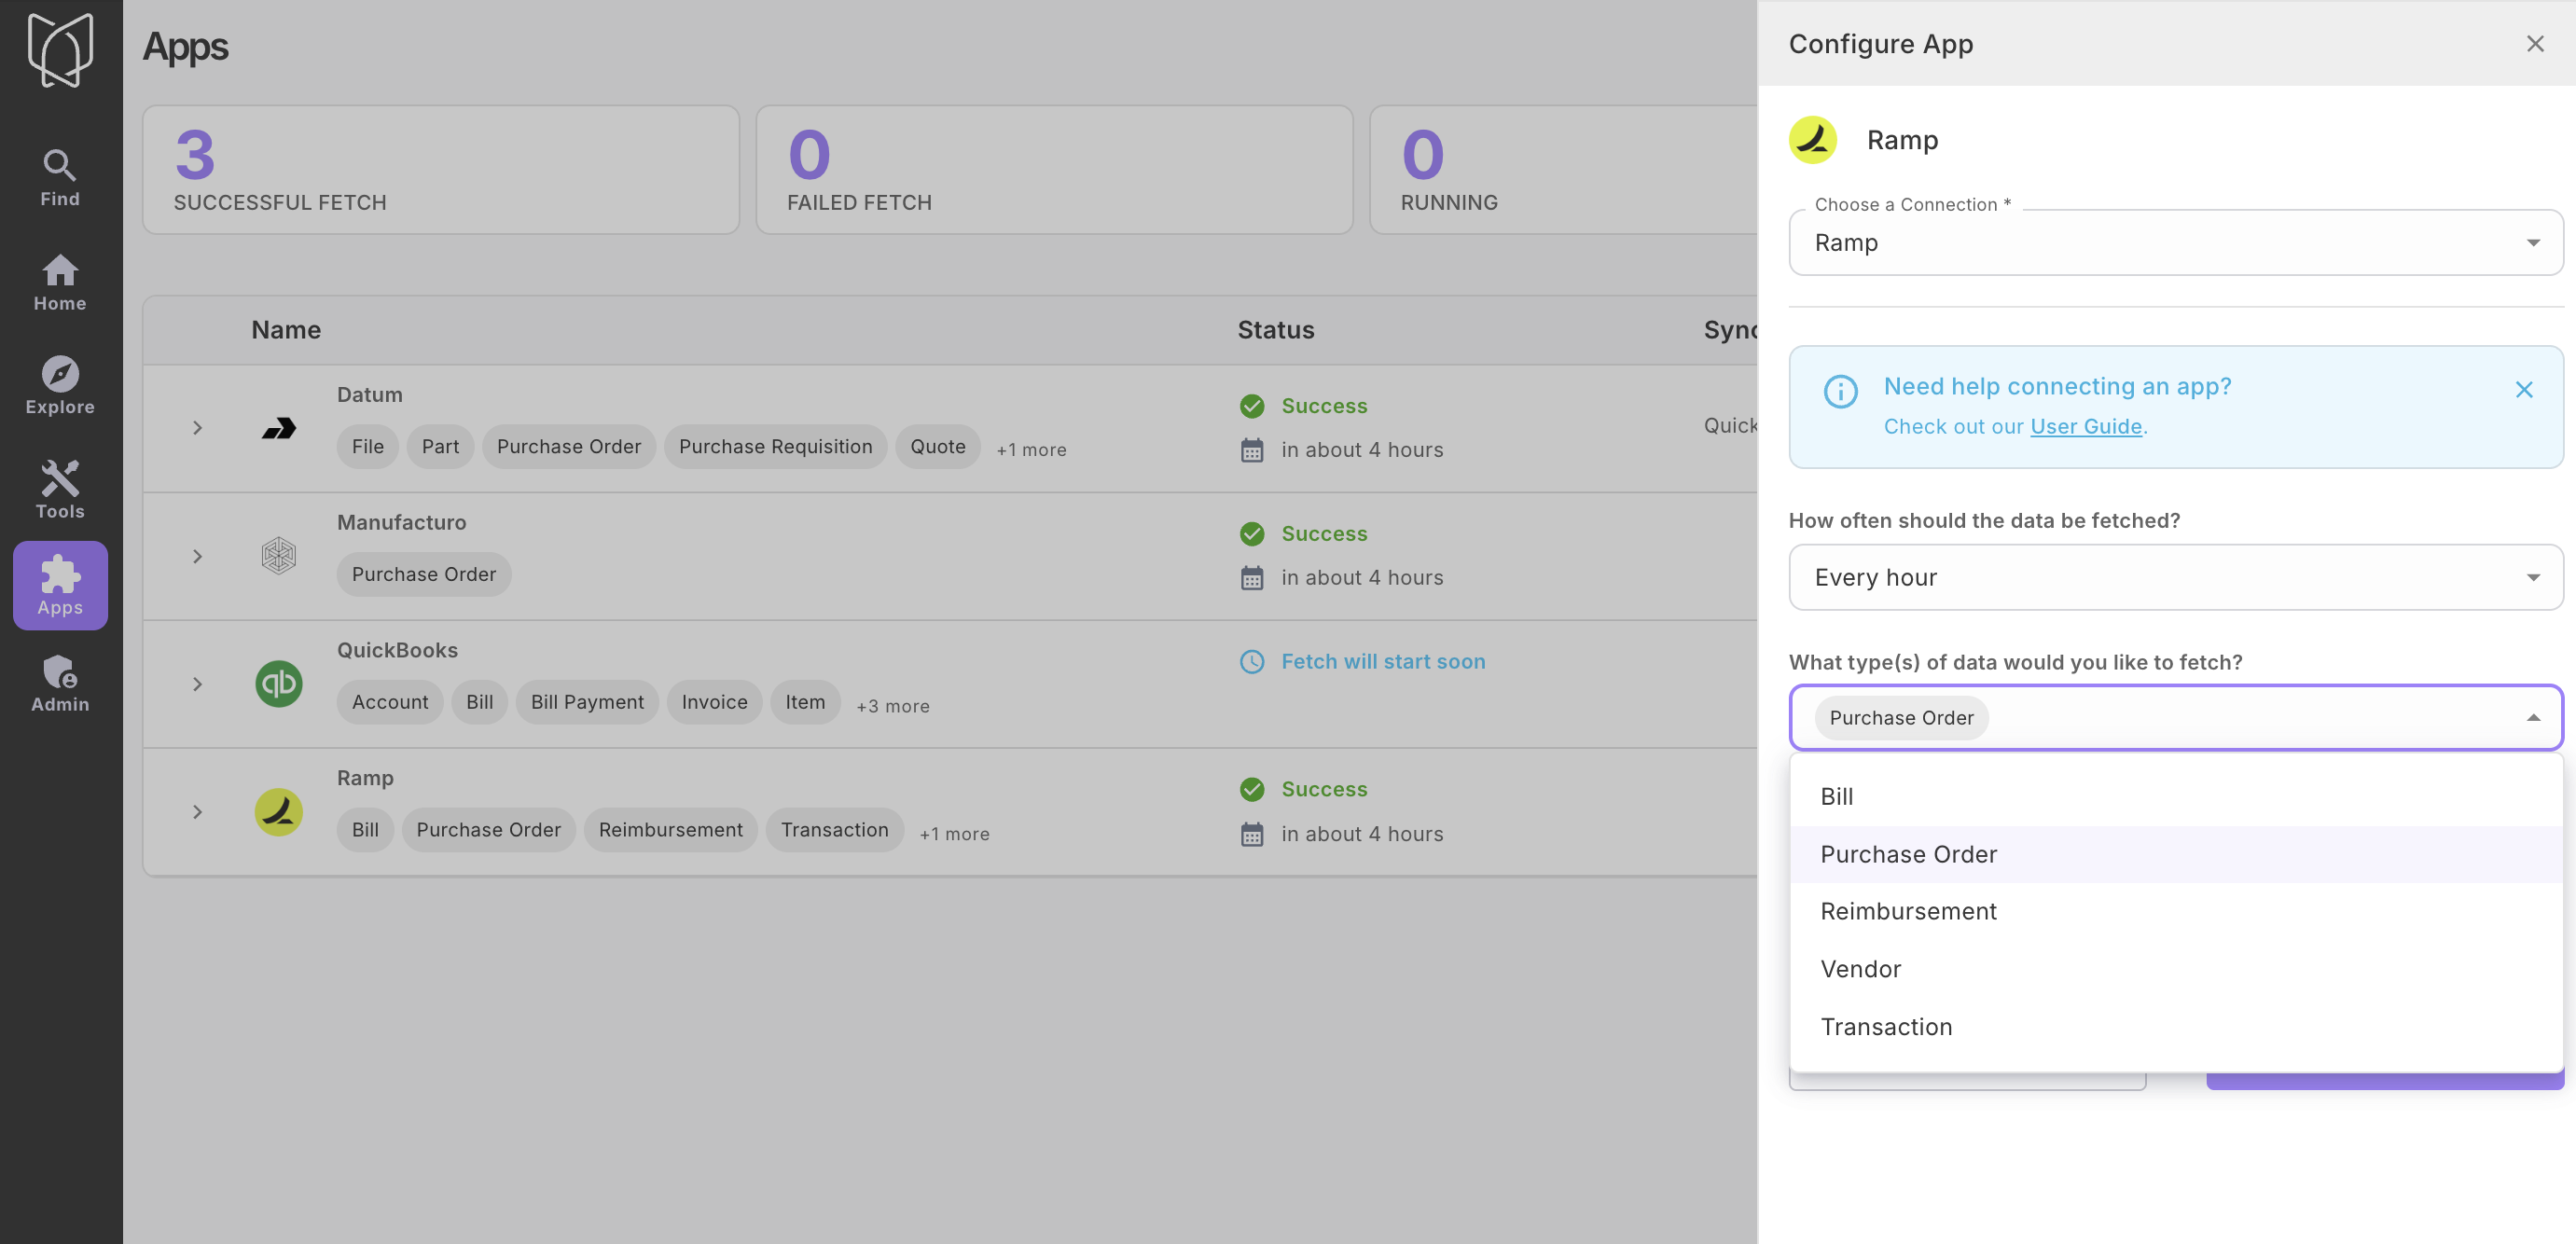Open the fetch frequency Every hour dropdown
2576x1244 pixels.
pos(2176,577)
